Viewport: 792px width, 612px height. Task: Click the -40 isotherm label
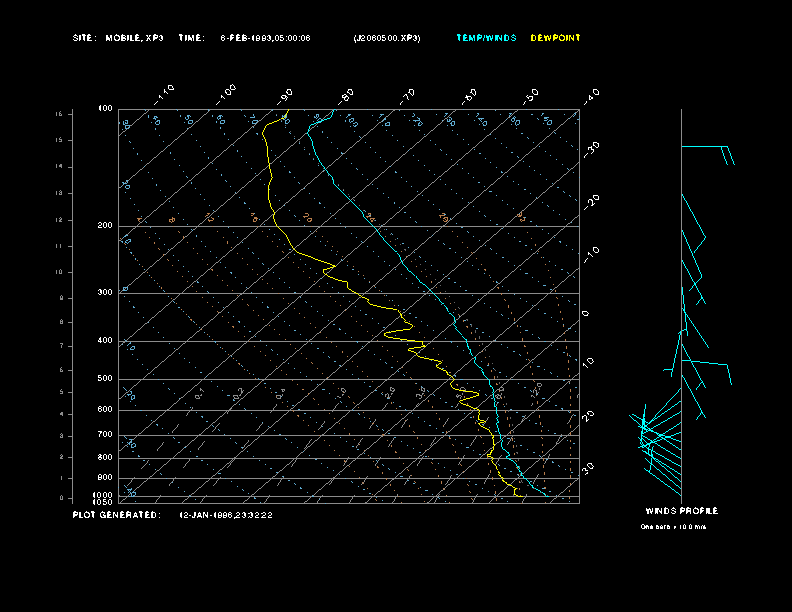pyautogui.click(x=591, y=96)
